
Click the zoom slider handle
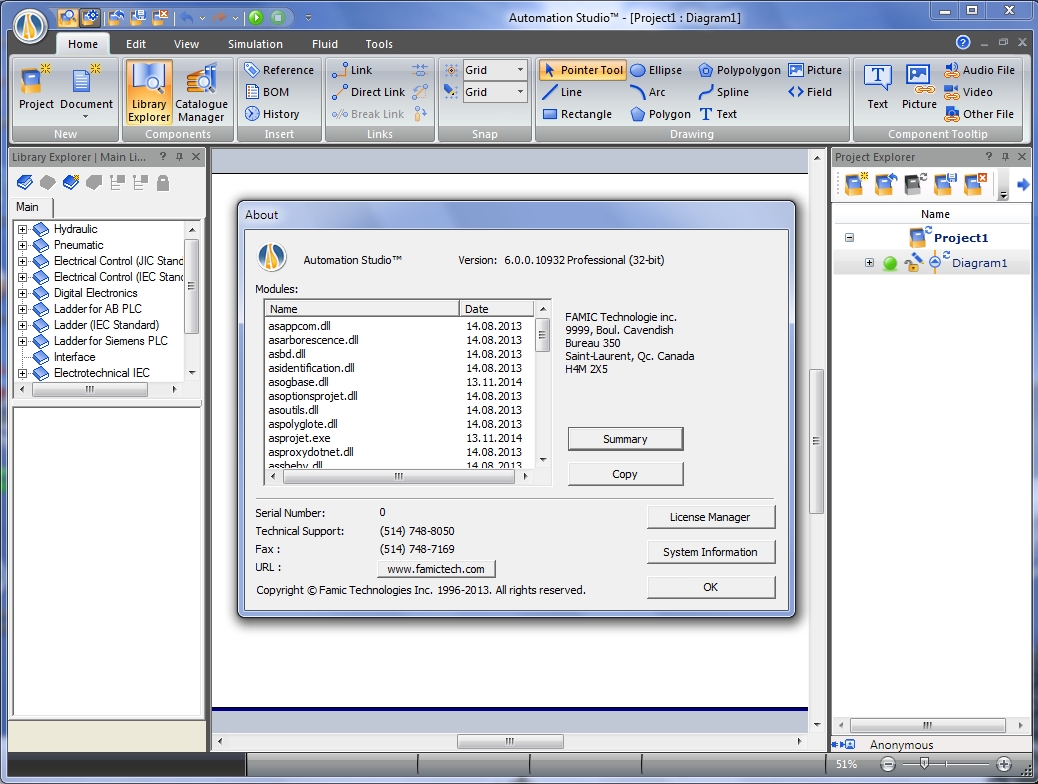pyautogui.click(x=924, y=764)
